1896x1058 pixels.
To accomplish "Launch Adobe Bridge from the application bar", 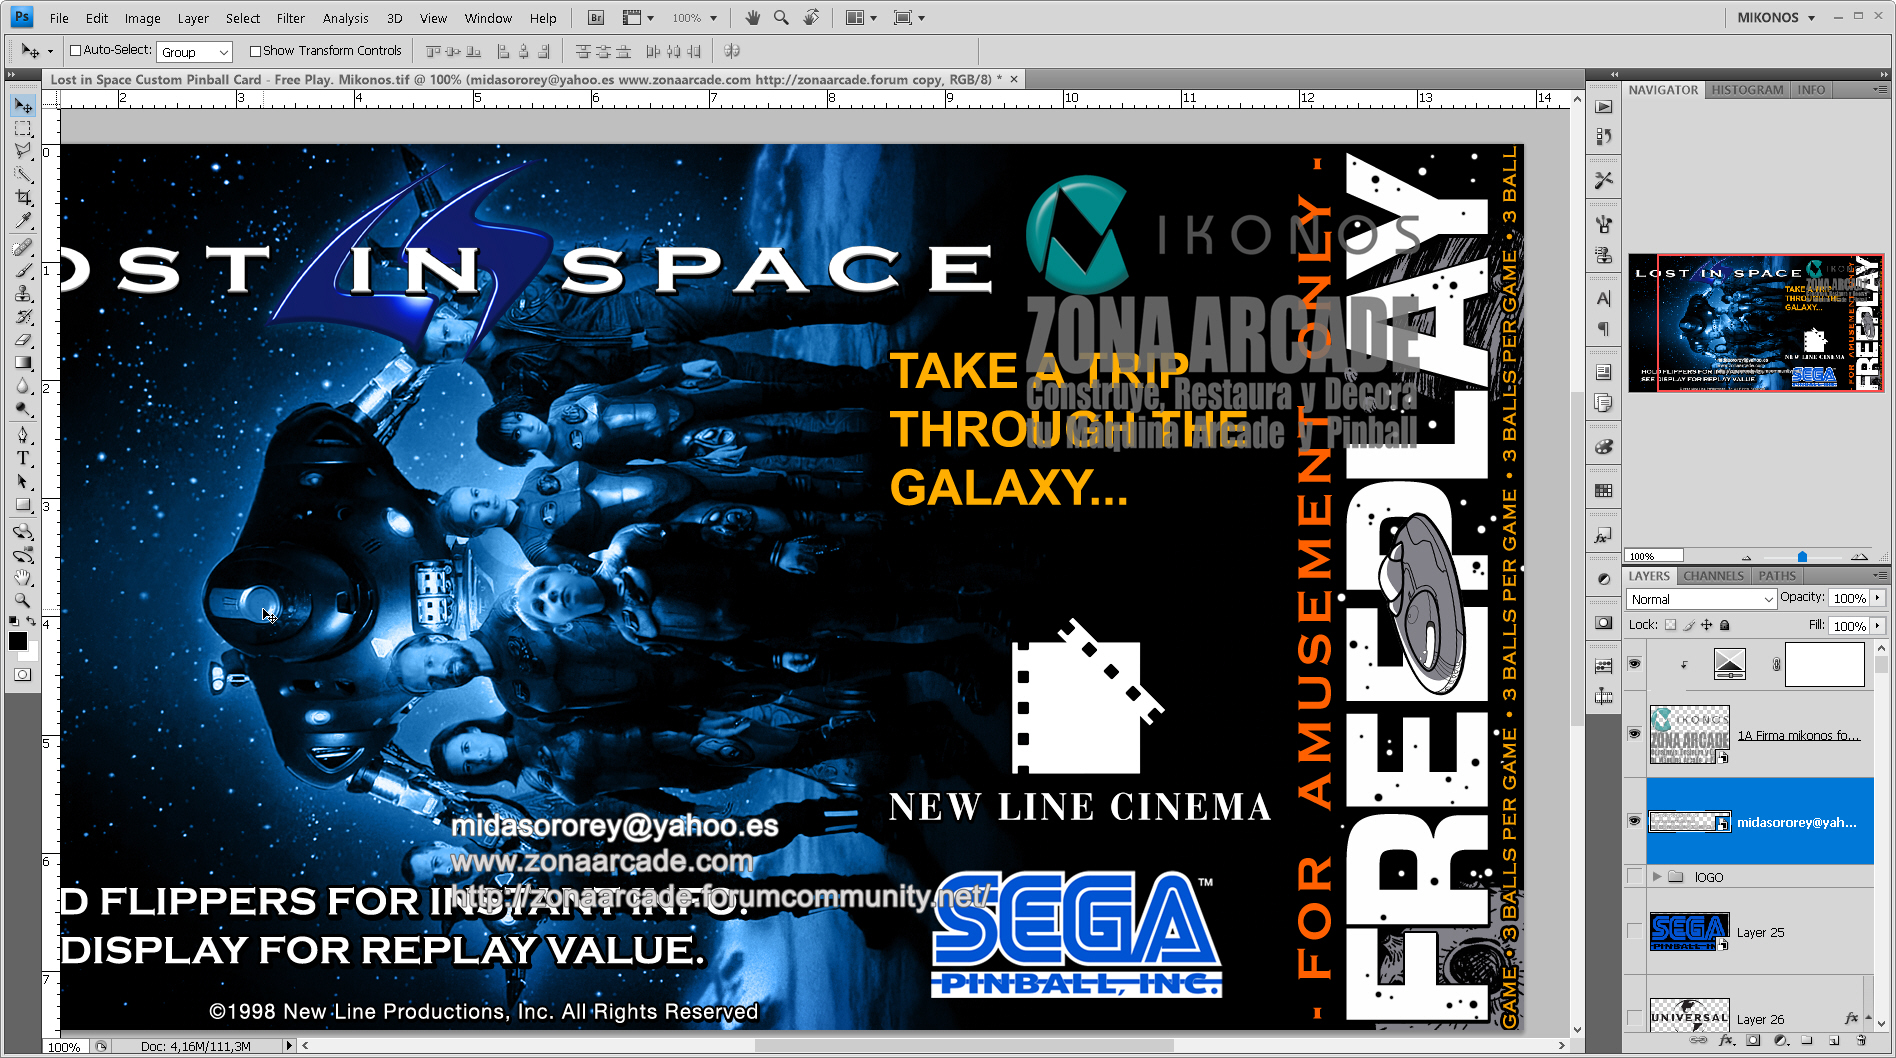I will (595, 18).
